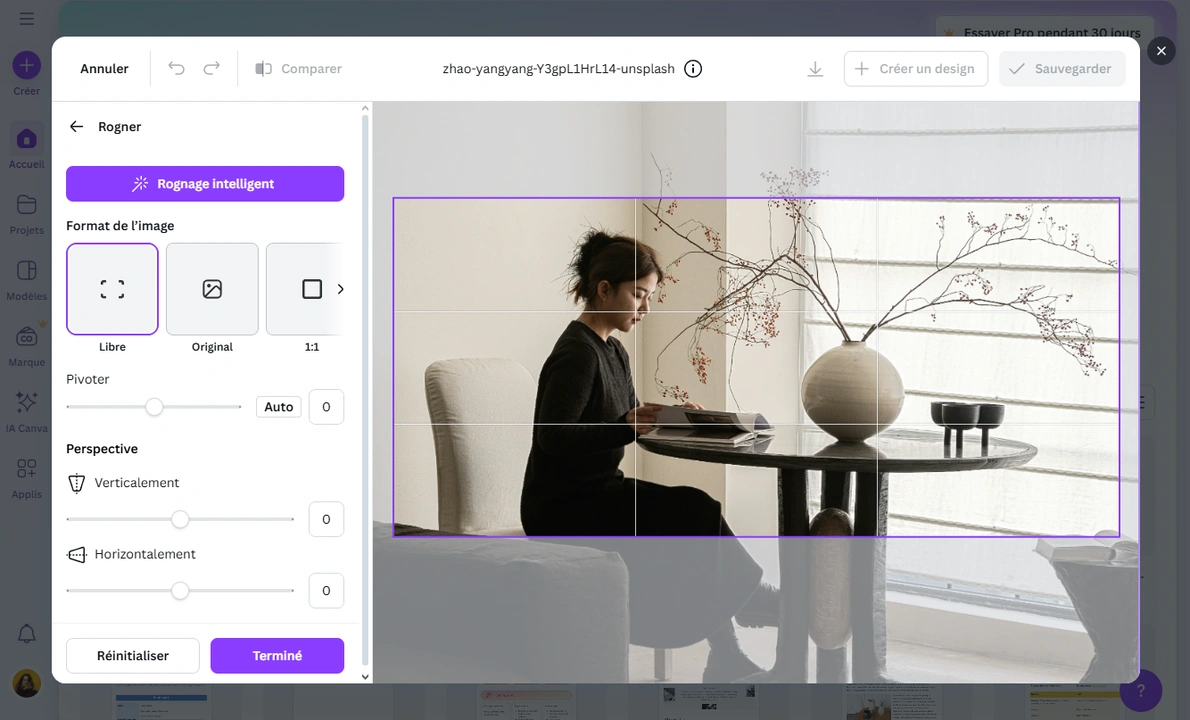Toggle the Comparer view

pyautogui.click(x=298, y=68)
